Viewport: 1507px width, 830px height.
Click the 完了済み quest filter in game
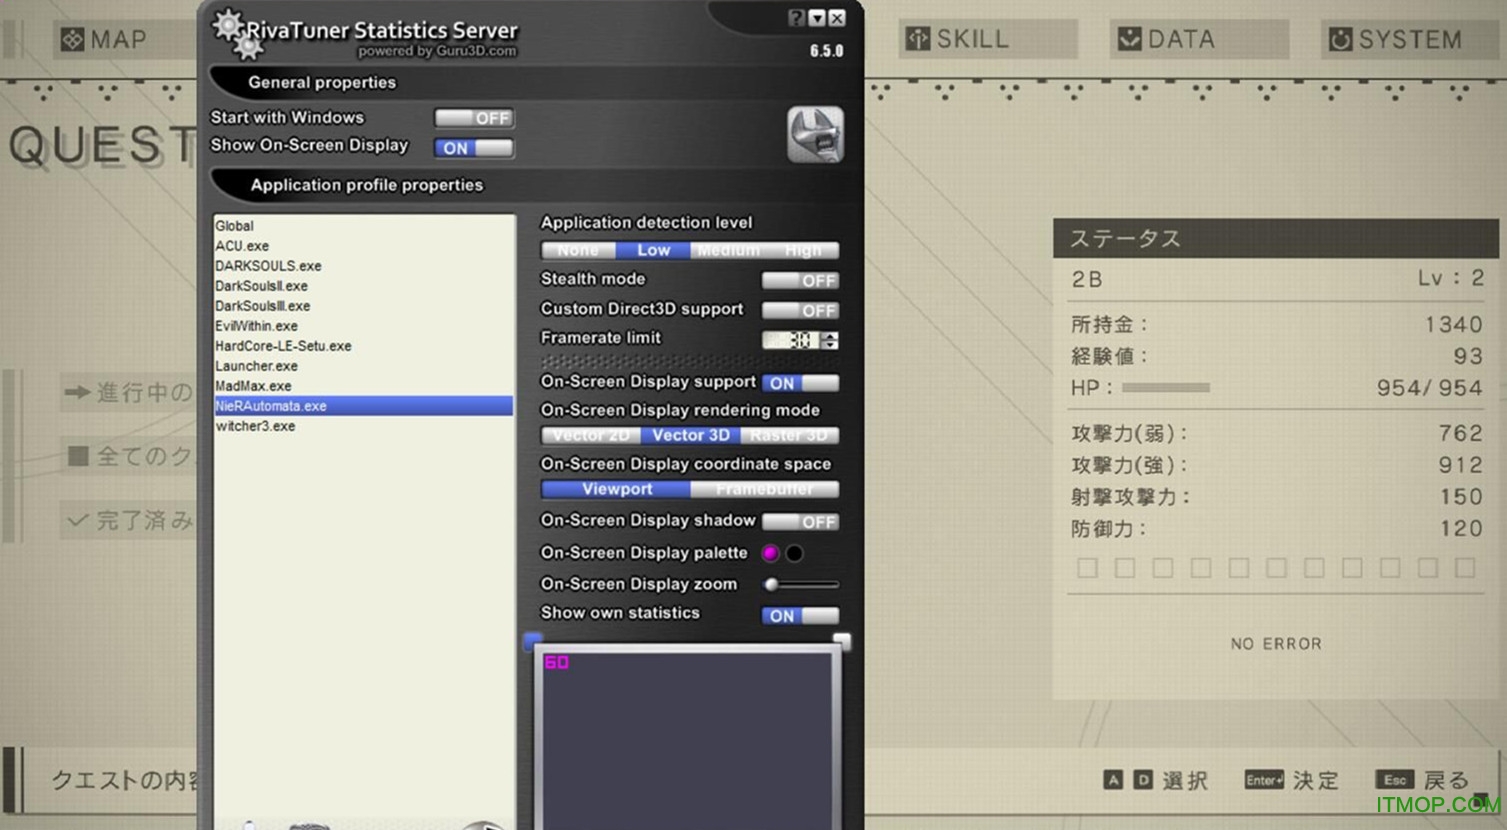tap(127, 520)
